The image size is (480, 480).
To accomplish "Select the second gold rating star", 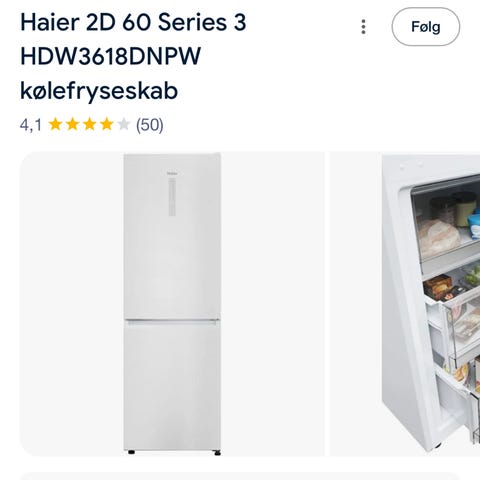I will [72, 124].
